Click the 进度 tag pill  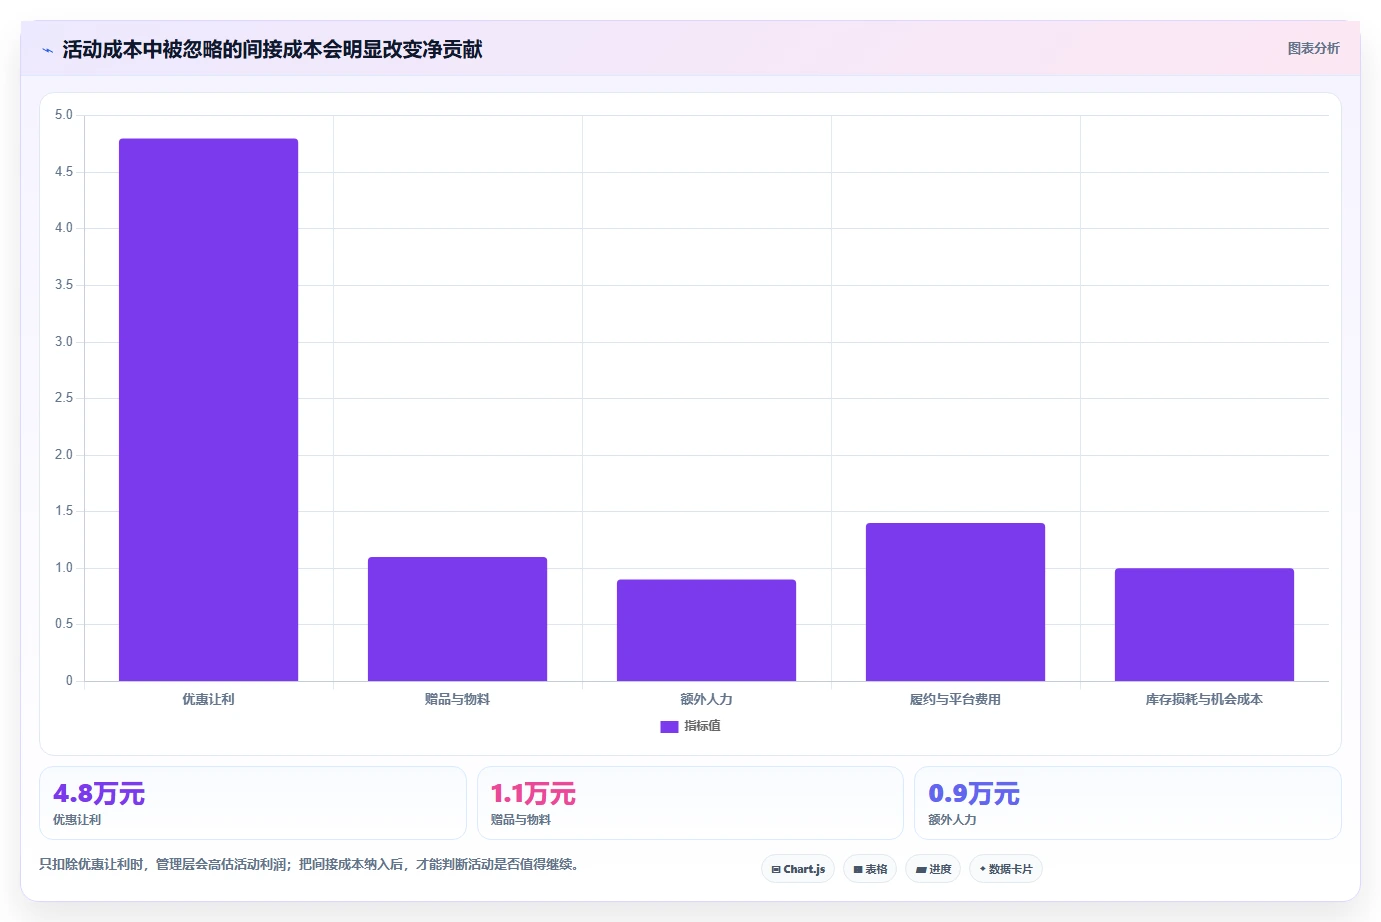[x=933, y=869]
